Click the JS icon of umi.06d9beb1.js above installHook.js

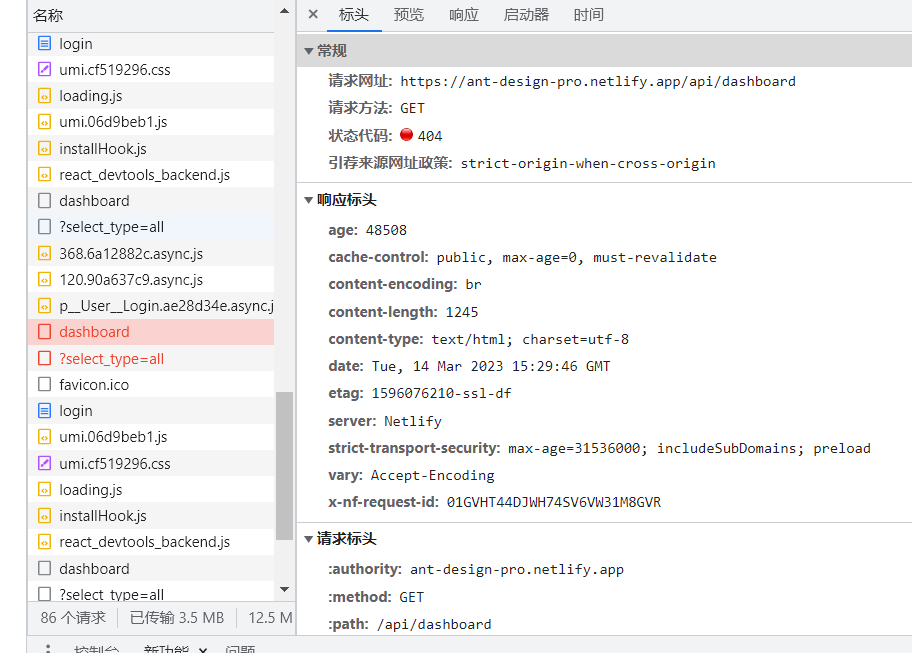[44, 122]
